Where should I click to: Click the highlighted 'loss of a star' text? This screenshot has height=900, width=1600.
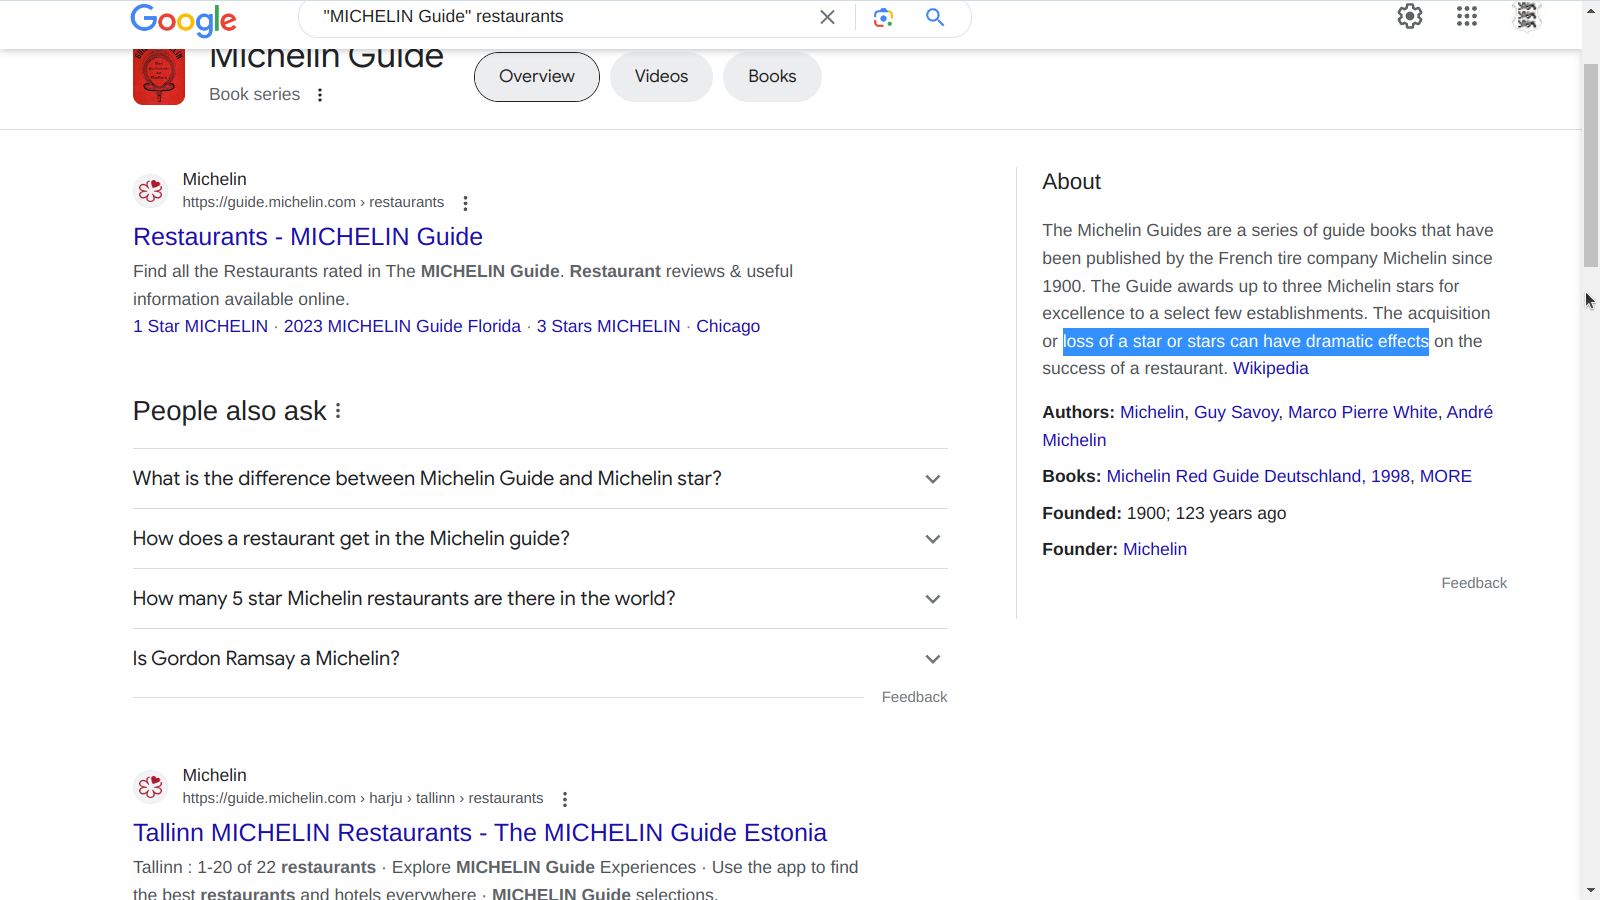(x=1246, y=342)
